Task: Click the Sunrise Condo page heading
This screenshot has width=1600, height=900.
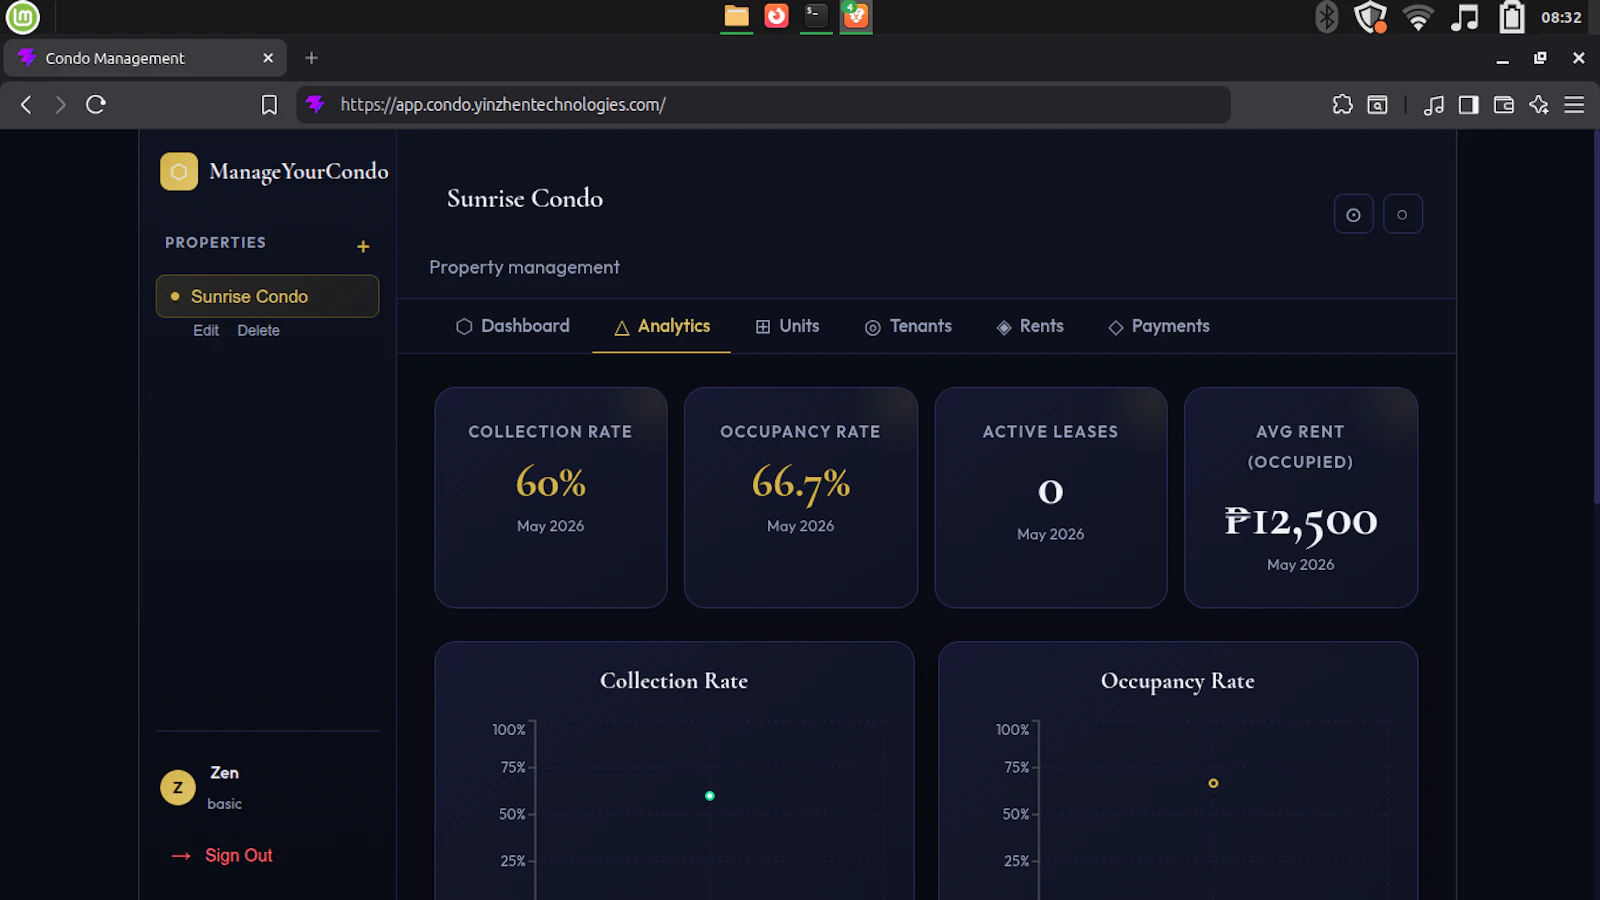Action: point(525,198)
